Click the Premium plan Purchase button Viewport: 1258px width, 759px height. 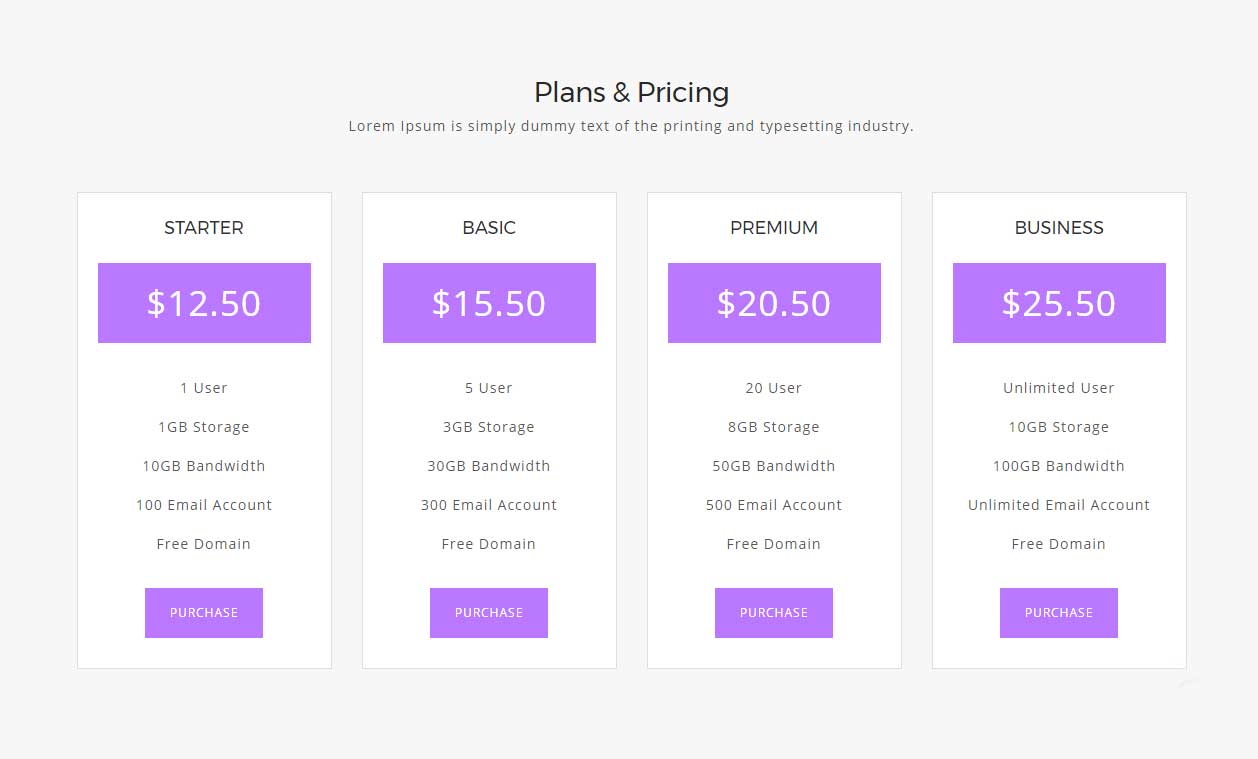(x=774, y=613)
